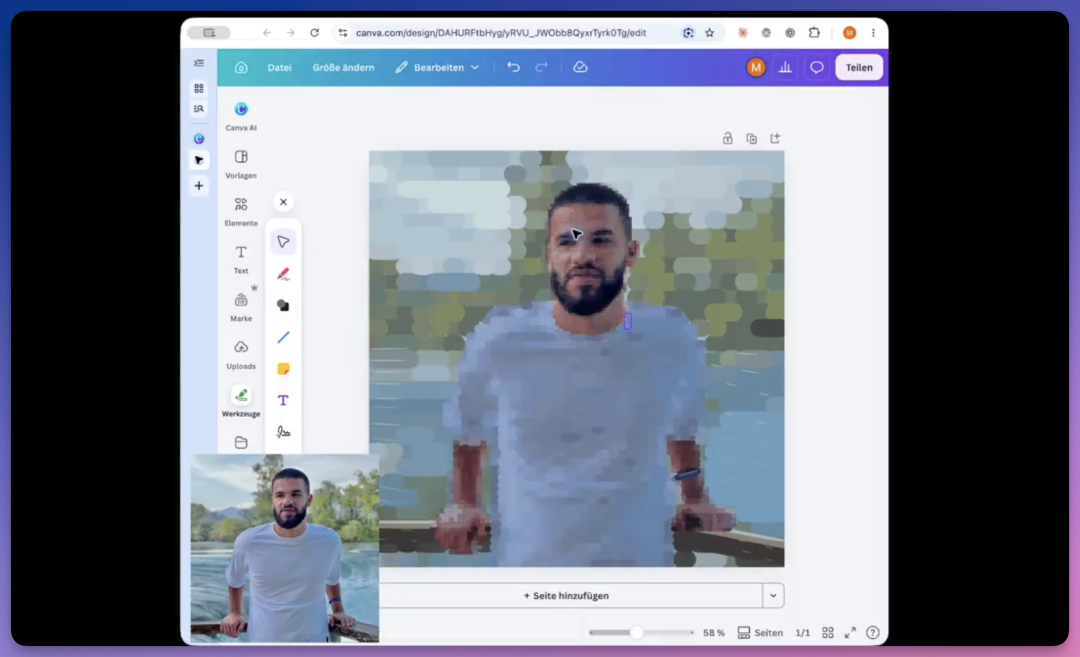
Task: Open grid view of pages
Action: point(828,632)
